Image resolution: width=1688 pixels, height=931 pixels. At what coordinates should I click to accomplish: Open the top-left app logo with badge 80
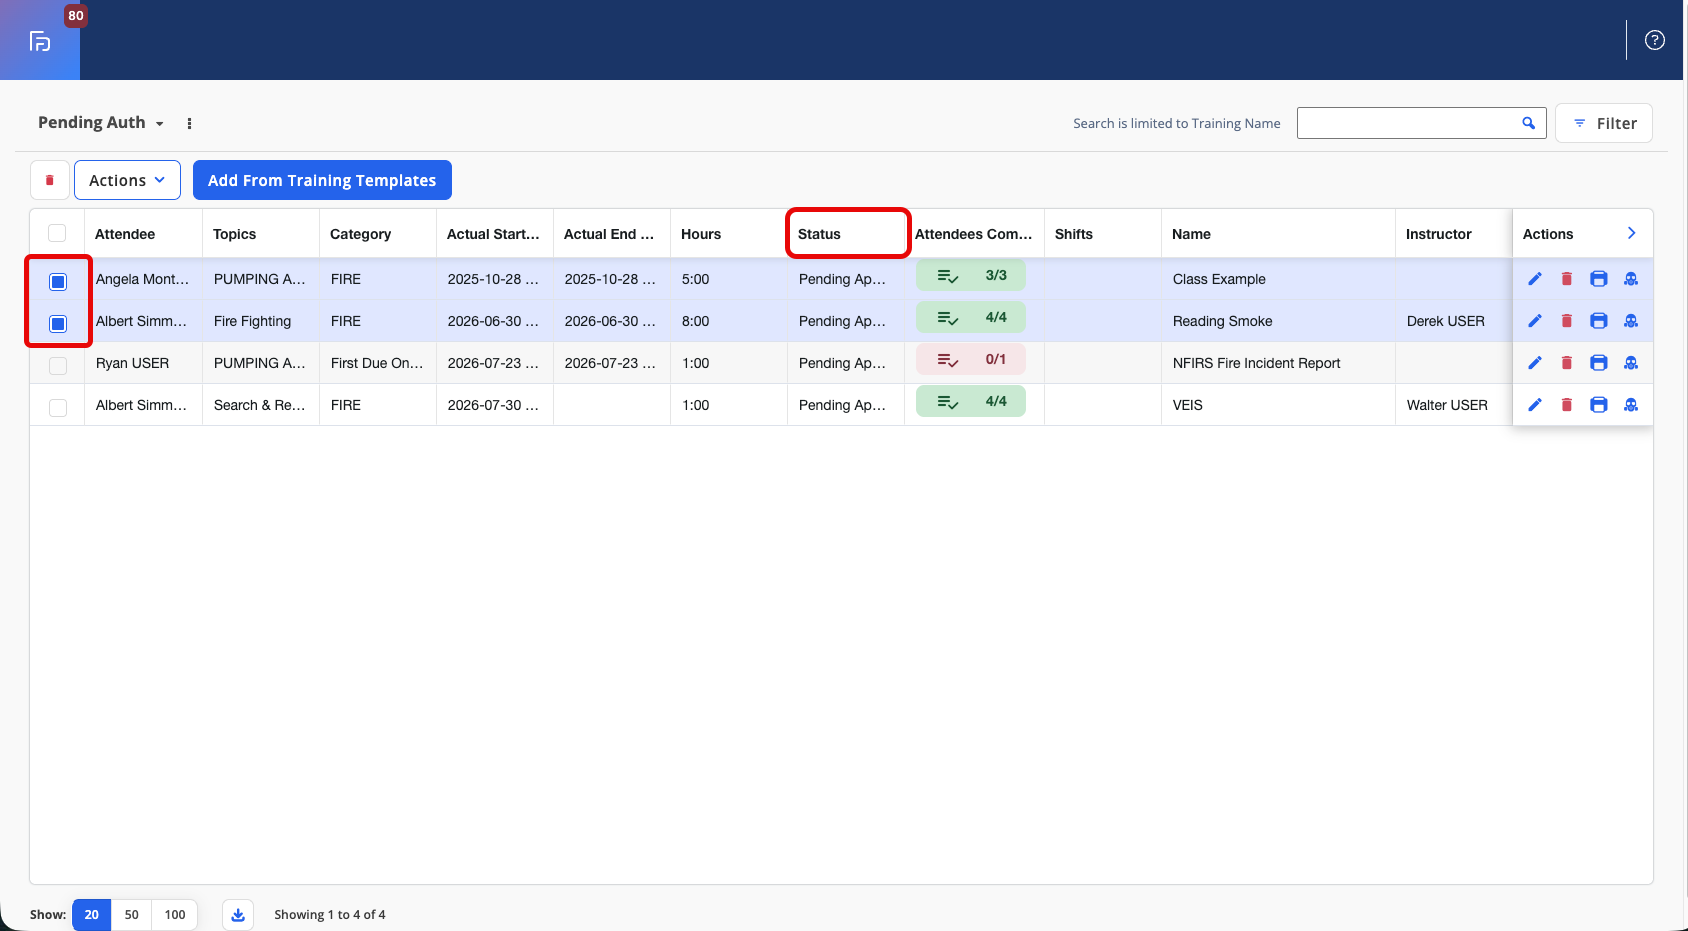pos(40,40)
